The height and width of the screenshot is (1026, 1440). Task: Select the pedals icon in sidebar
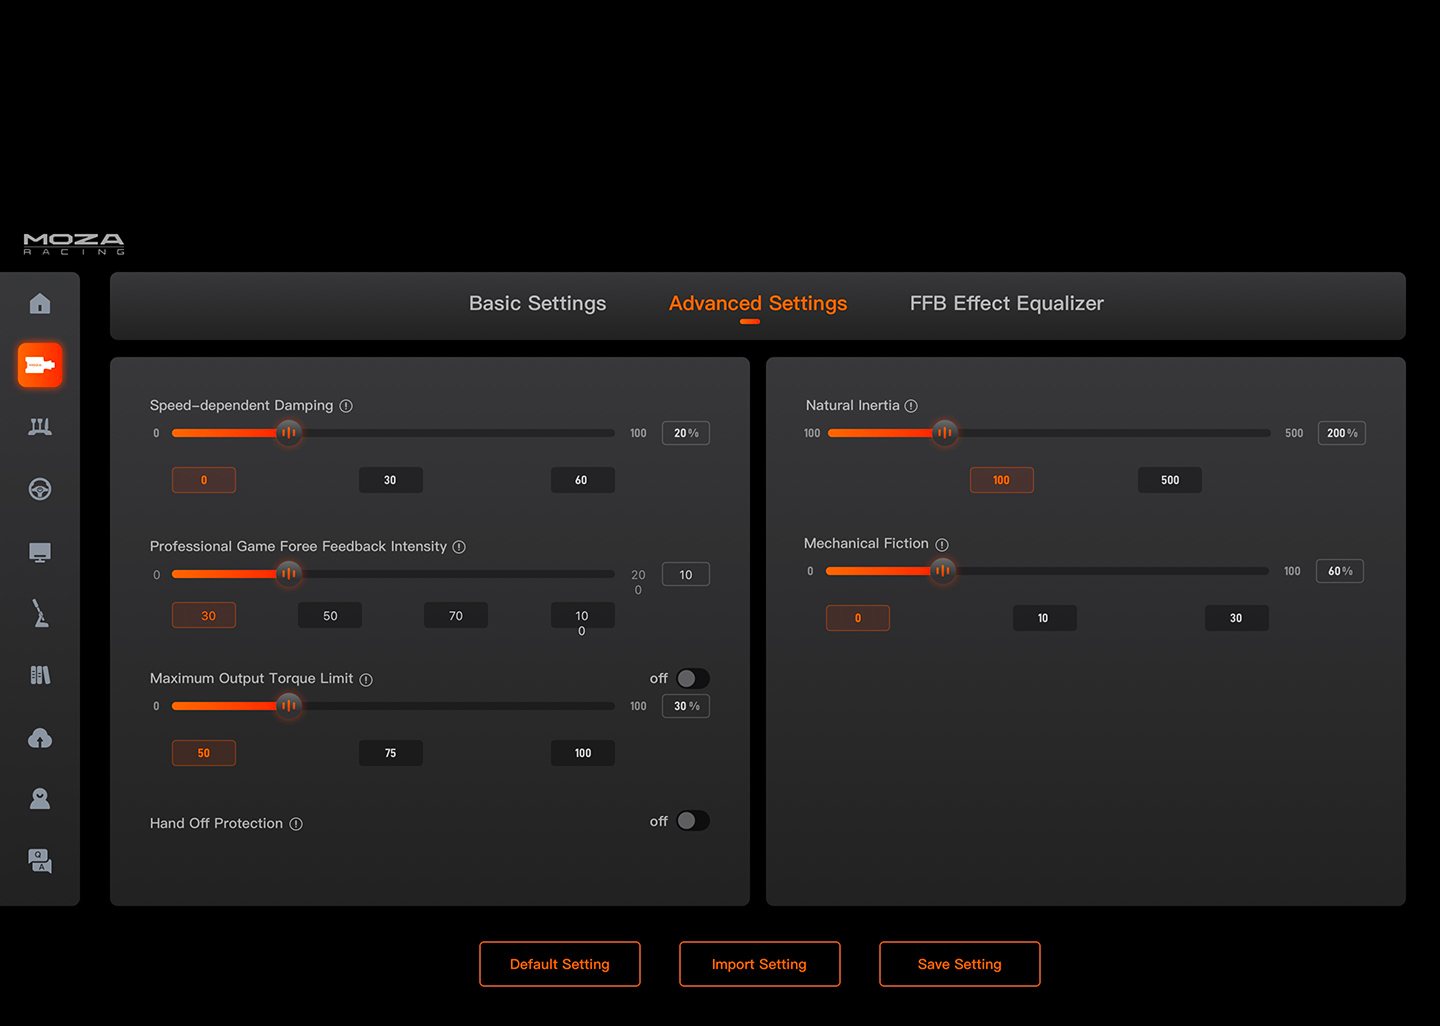click(40, 427)
